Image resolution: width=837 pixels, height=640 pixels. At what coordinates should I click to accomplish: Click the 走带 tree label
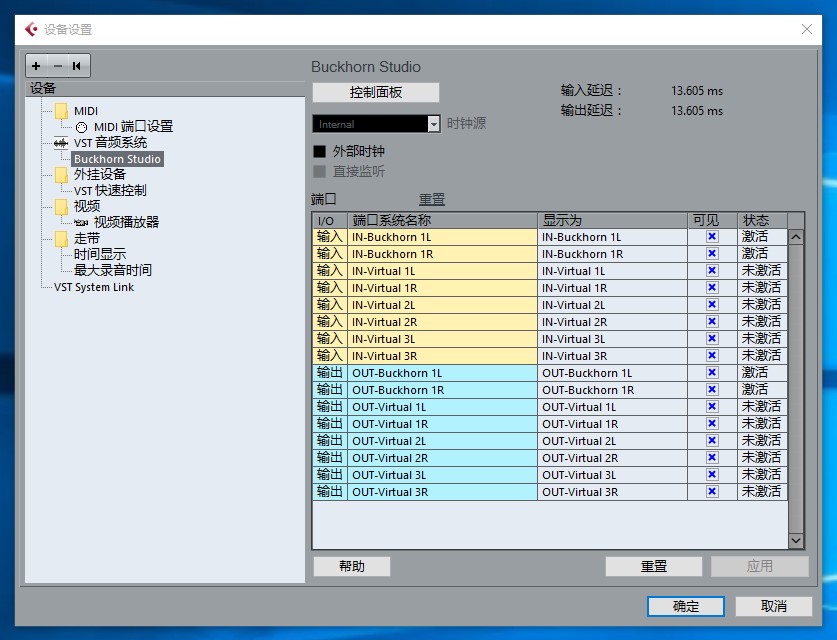(x=87, y=239)
